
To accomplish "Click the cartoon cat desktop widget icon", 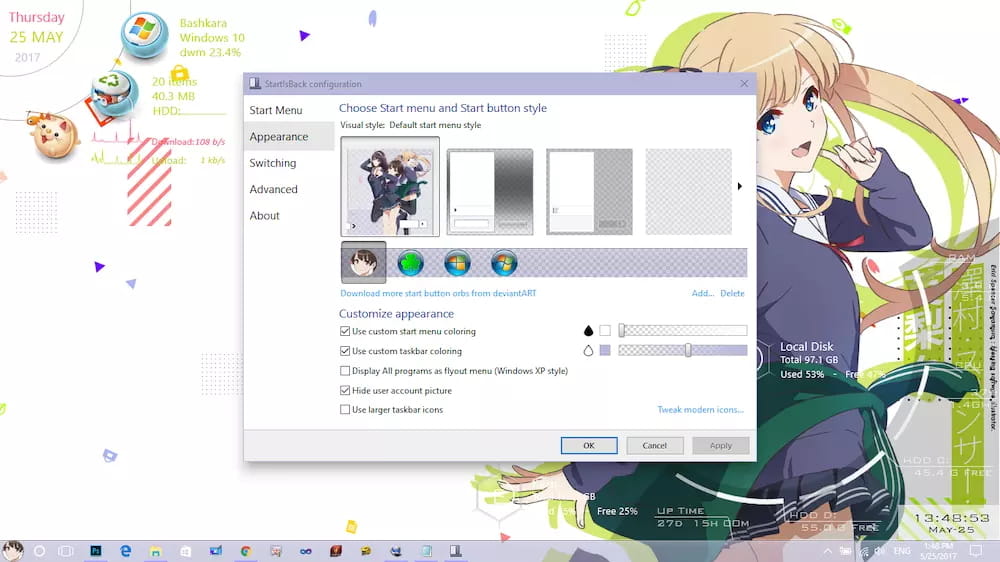I will tap(54, 136).
